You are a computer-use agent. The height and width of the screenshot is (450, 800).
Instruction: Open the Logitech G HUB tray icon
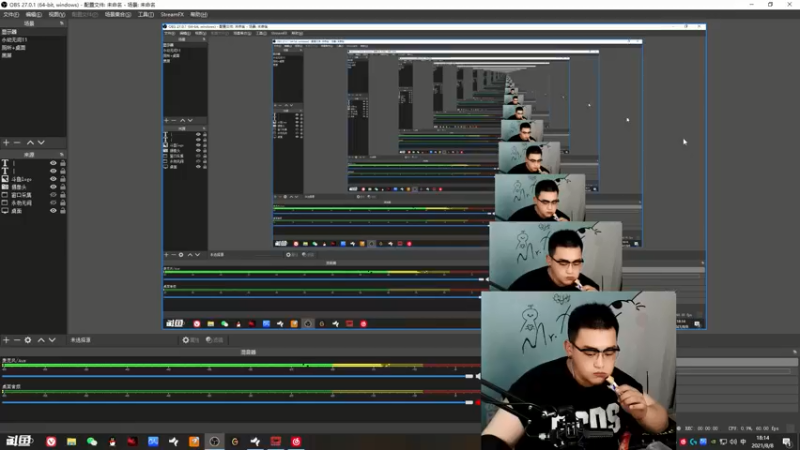click(x=693, y=442)
